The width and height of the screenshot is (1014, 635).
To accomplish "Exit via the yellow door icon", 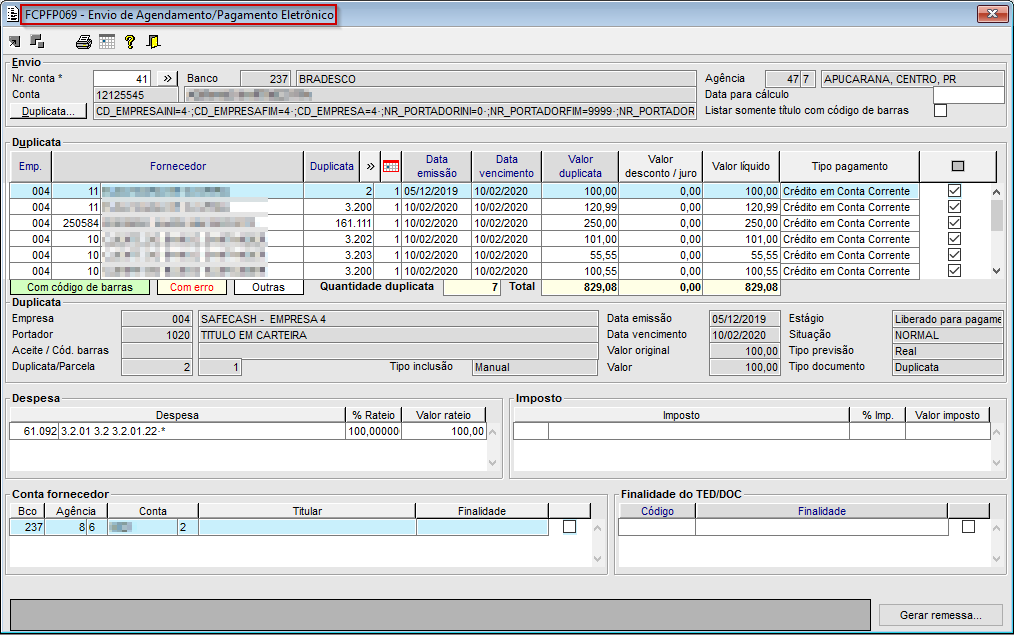I will [153, 42].
